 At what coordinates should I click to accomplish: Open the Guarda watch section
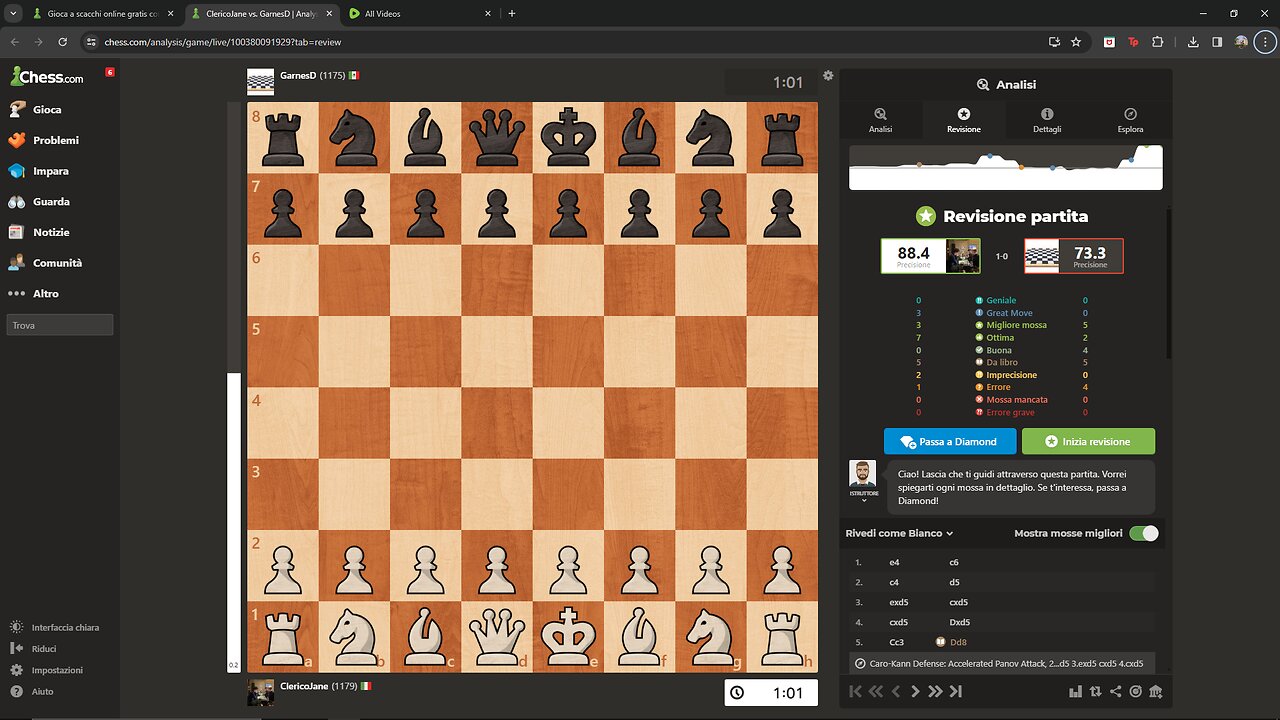pos(51,202)
